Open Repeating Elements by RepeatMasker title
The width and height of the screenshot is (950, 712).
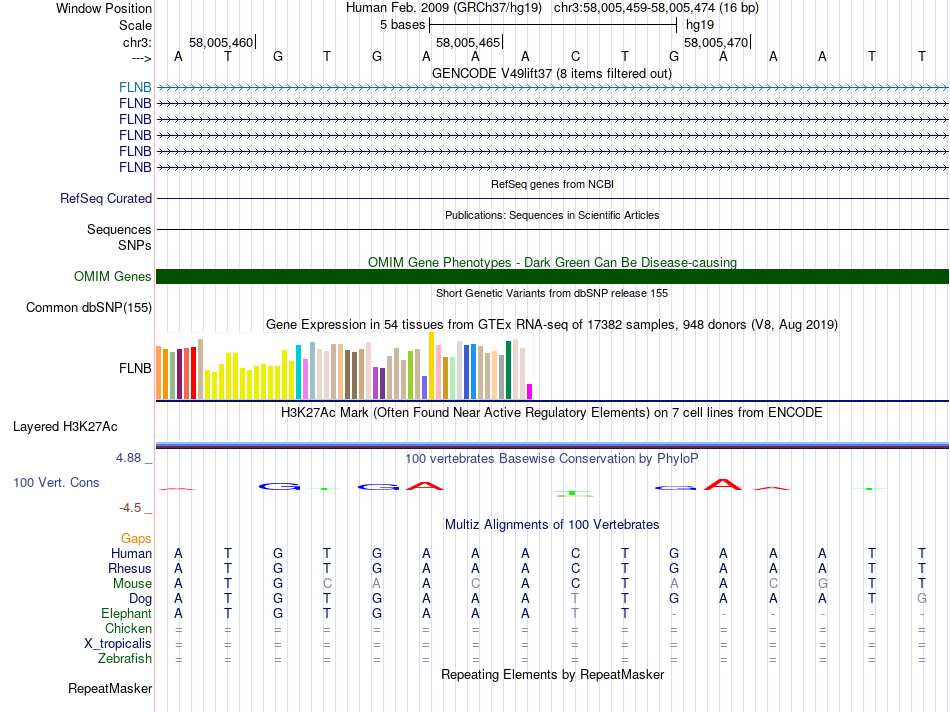(x=553, y=674)
